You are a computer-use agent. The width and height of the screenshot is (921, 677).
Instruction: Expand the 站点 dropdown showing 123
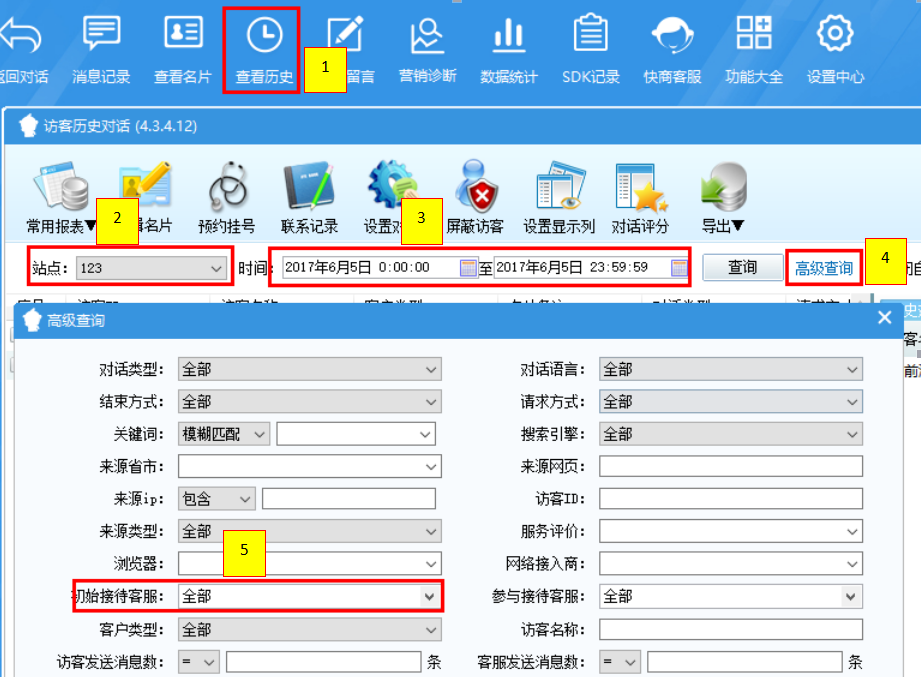pos(217,268)
